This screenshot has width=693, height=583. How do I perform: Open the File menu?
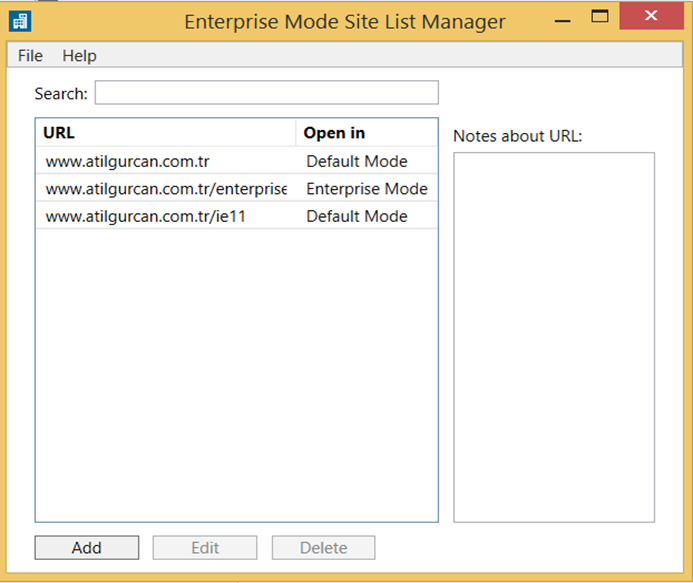pyautogui.click(x=30, y=56)
